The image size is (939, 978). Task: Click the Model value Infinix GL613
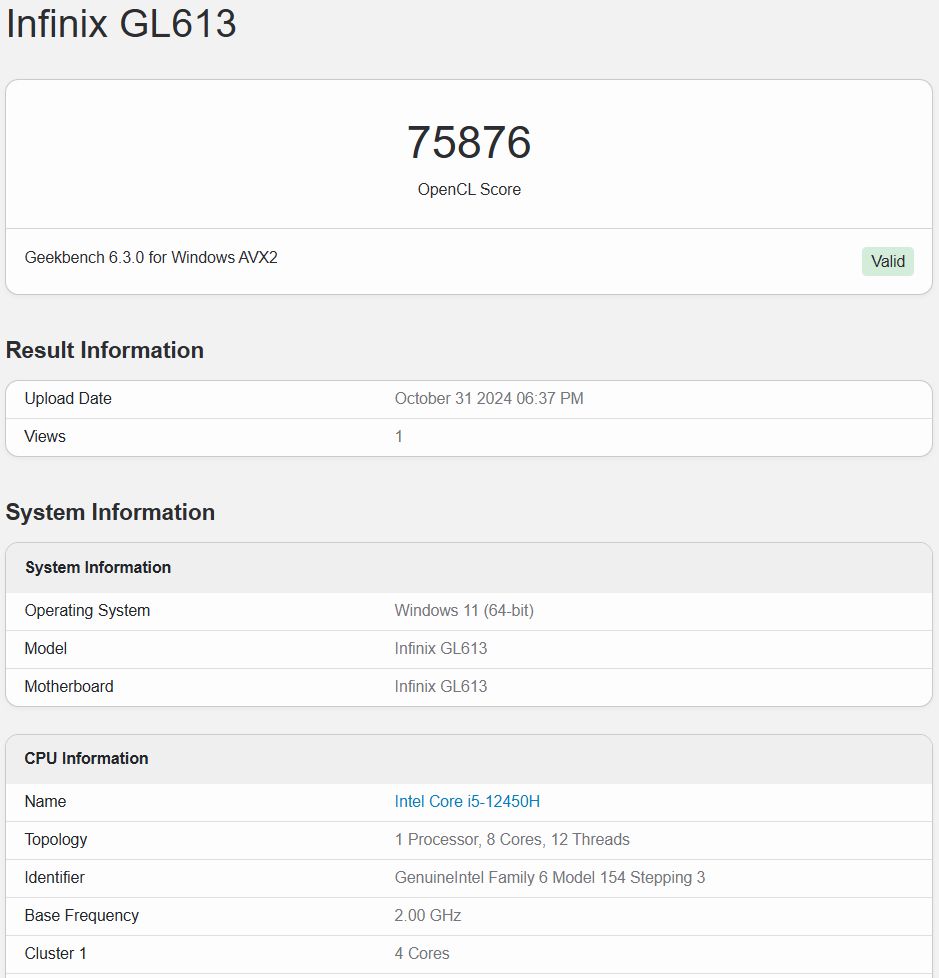[440, 649]
